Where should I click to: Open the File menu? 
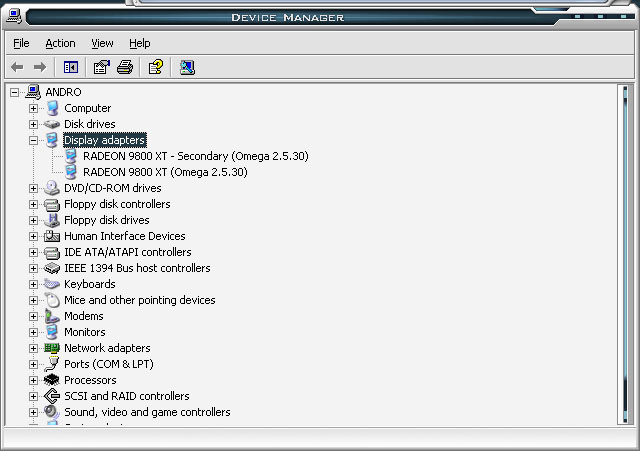tap(21, 43)
